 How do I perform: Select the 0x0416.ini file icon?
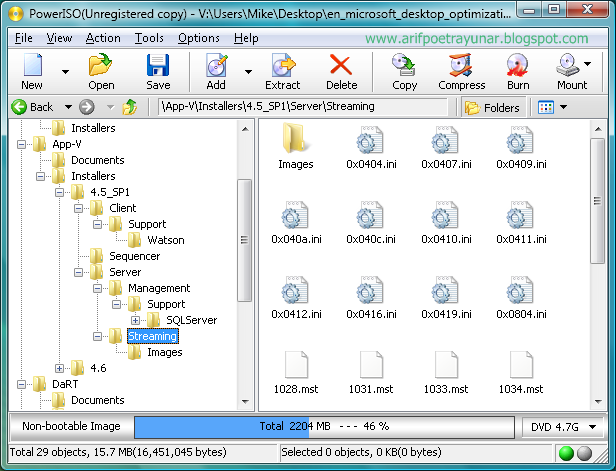[x=370, y=290]
